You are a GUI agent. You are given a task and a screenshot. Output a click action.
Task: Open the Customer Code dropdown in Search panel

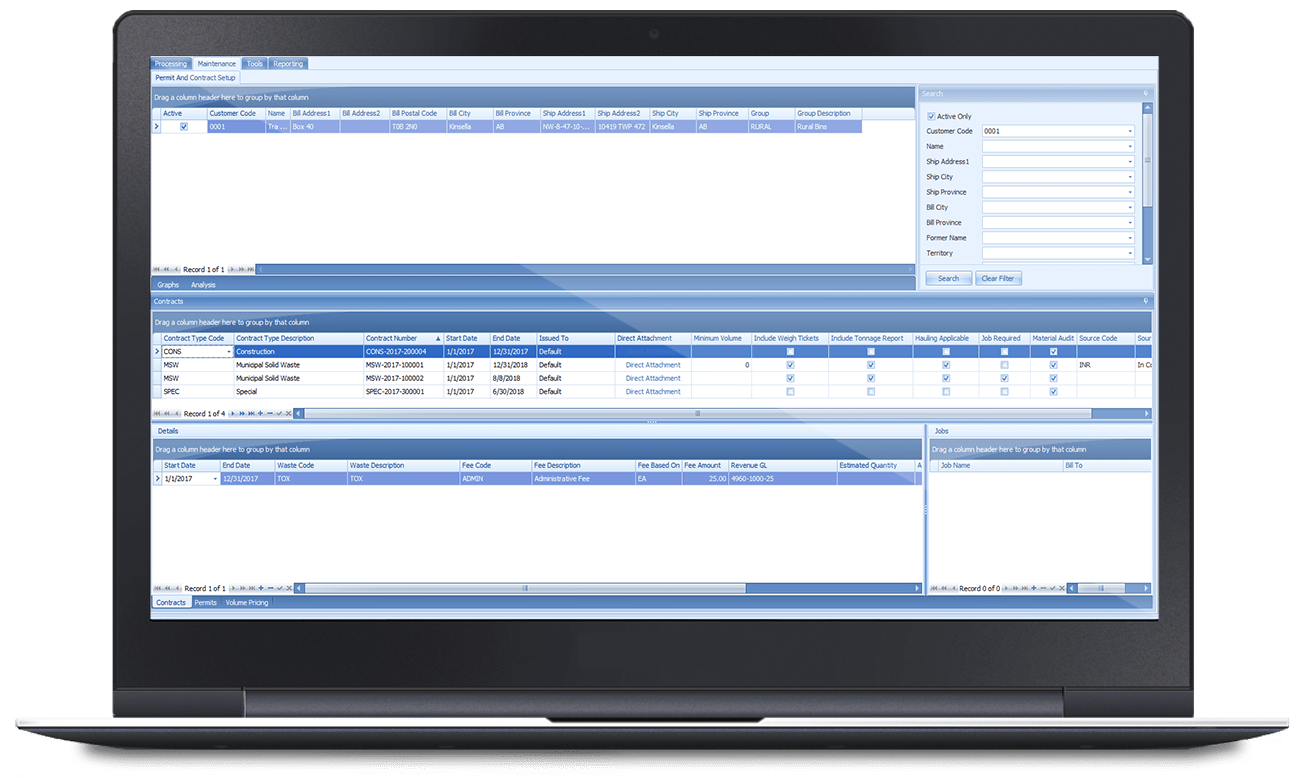(x=1130, y=131)
